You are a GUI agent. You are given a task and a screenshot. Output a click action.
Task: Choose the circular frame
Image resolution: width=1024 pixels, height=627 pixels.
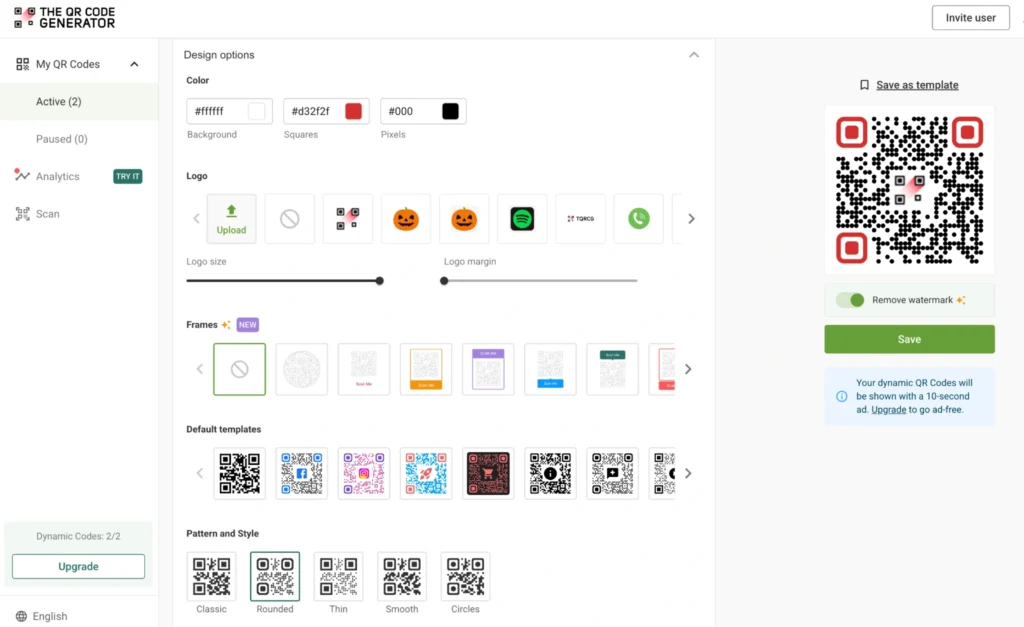pyautogui.click(x=302, y=369)
